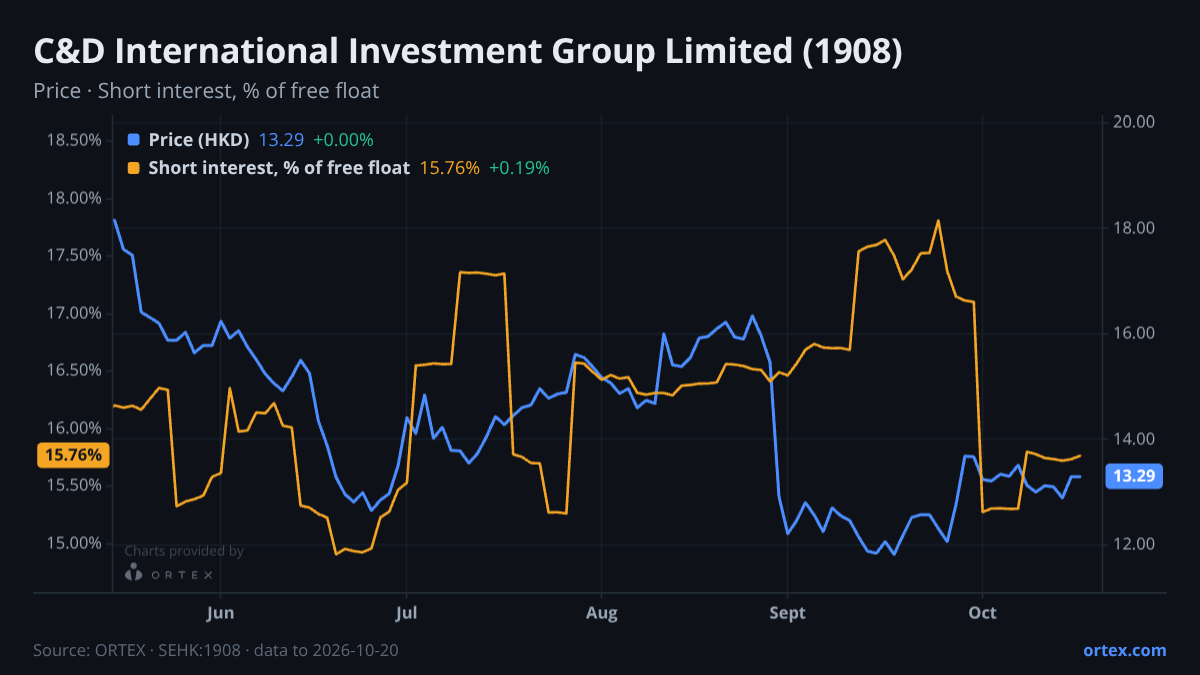Click the 16.00 right axis label
The width and height of the screenshot is (1200, 675).
[1135, 333]
